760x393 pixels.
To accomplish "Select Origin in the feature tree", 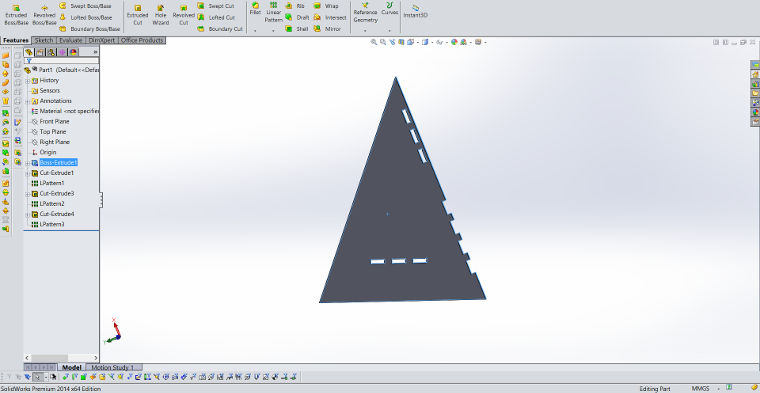I will pyautogui.click(x=44, y=152).
